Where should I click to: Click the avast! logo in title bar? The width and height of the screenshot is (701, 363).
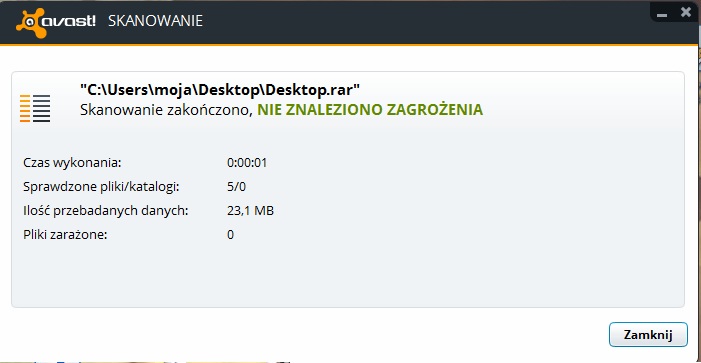coord(55,22)
